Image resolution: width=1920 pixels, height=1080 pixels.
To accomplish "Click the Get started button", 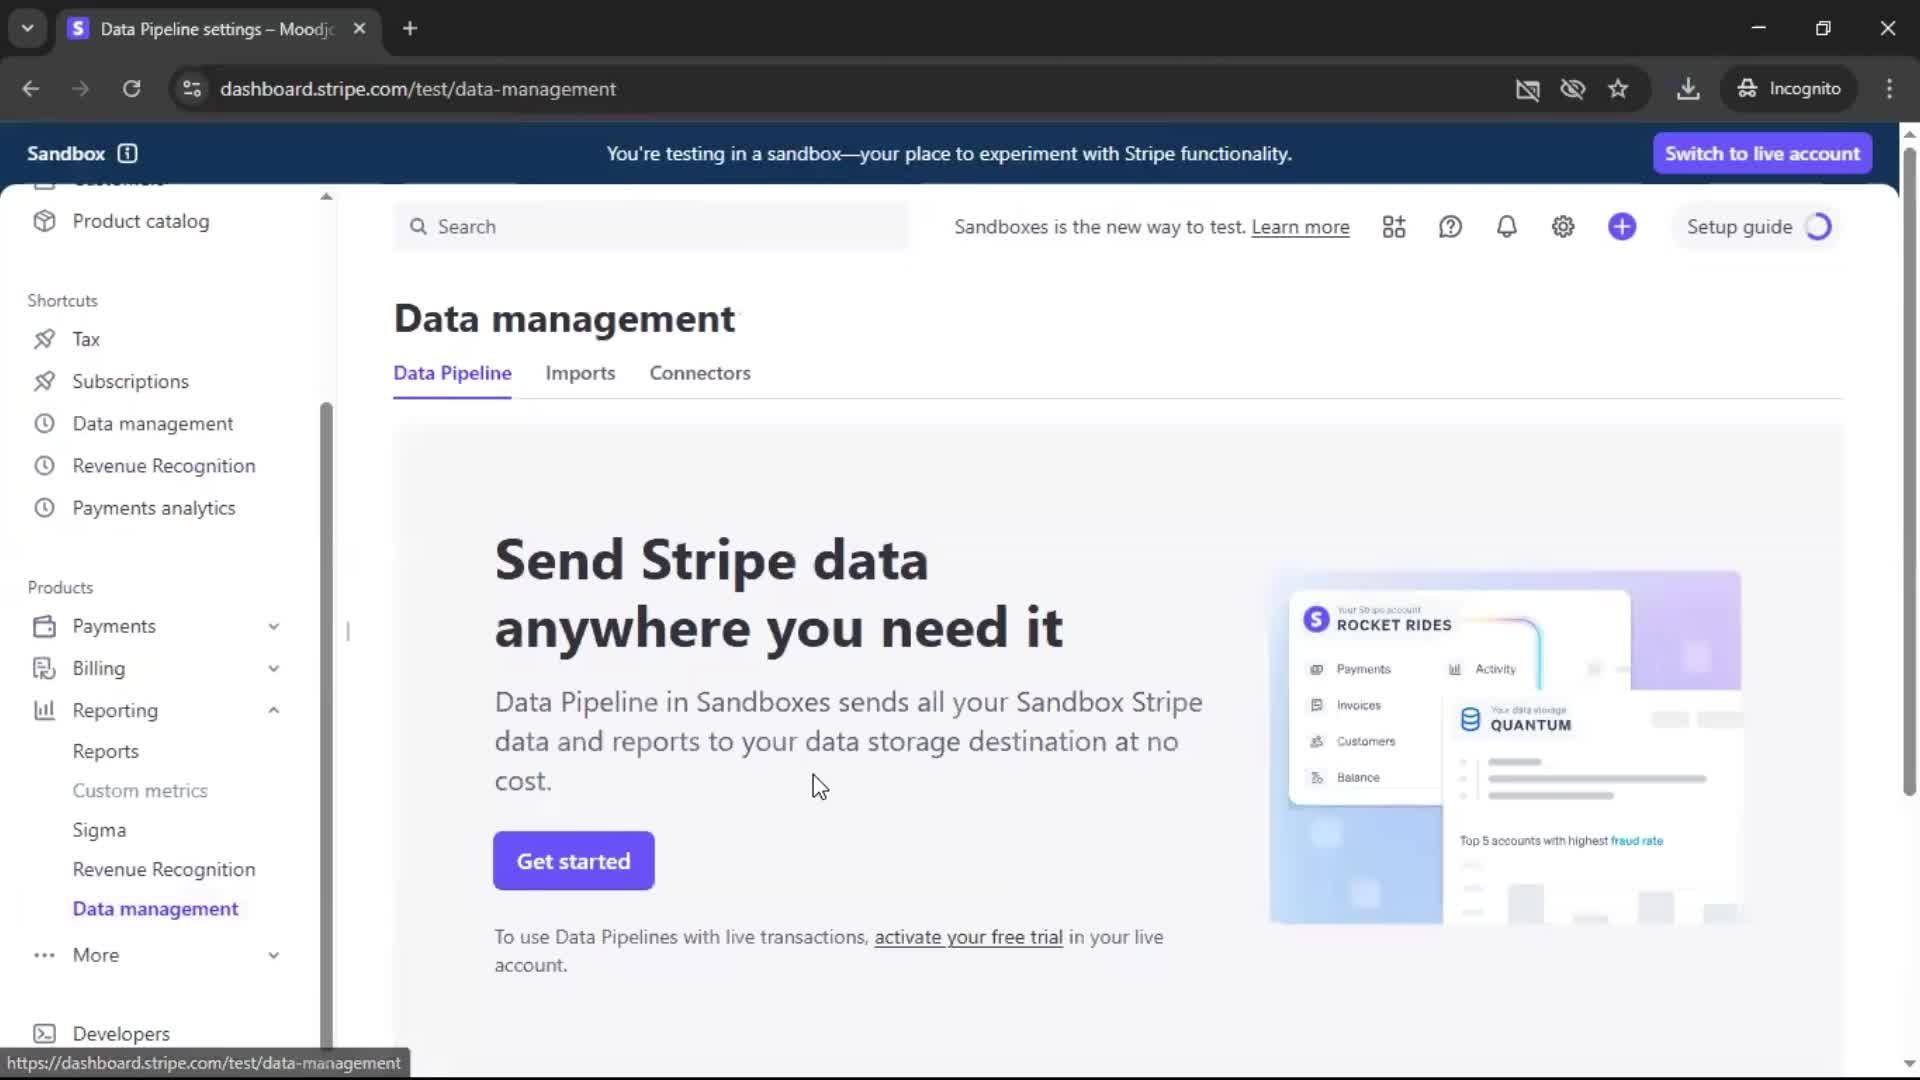I will click(x=573, y=861).
